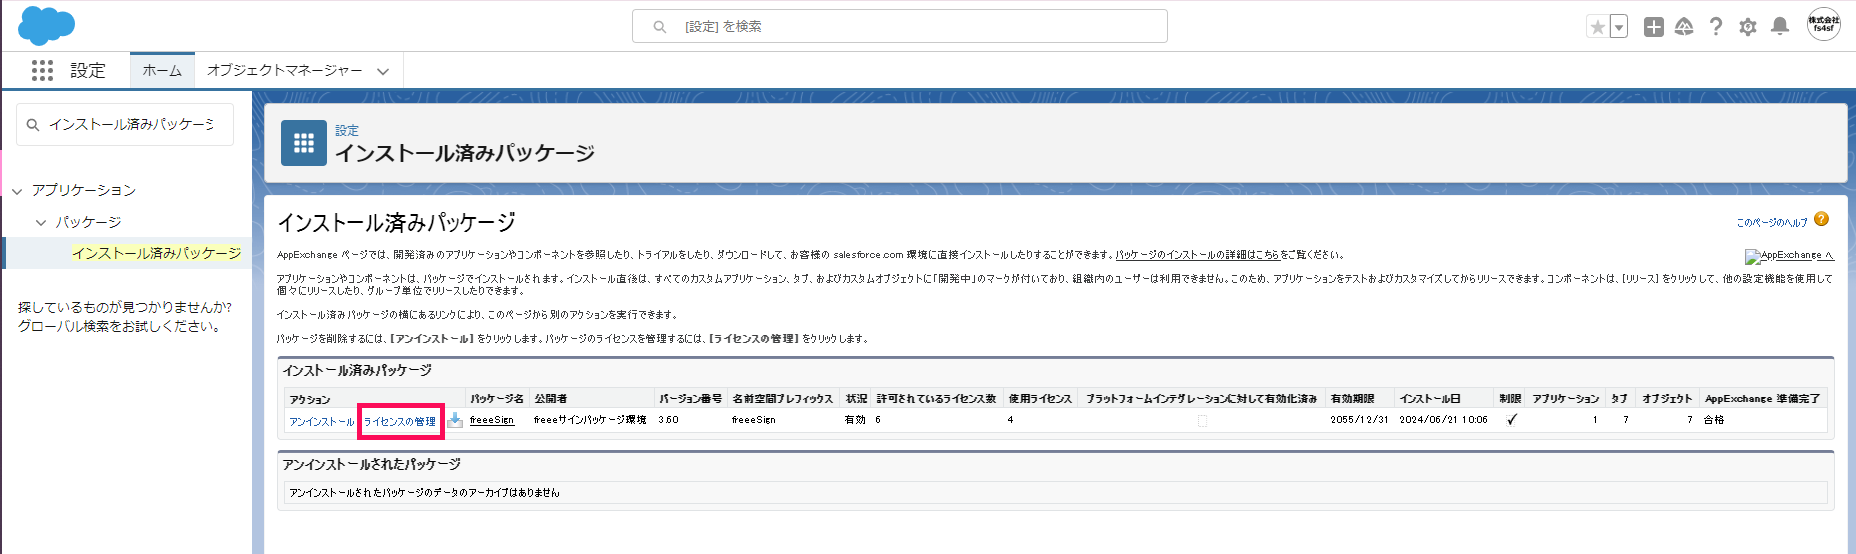1856x554 pixels.
Task: Click the バージョン番号 column header
Action: coord(690,398)
